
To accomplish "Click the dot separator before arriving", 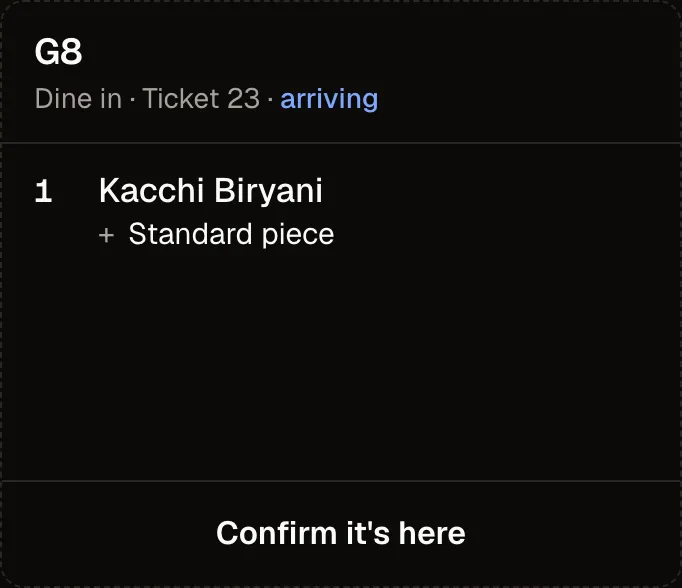I will (270, 100).
